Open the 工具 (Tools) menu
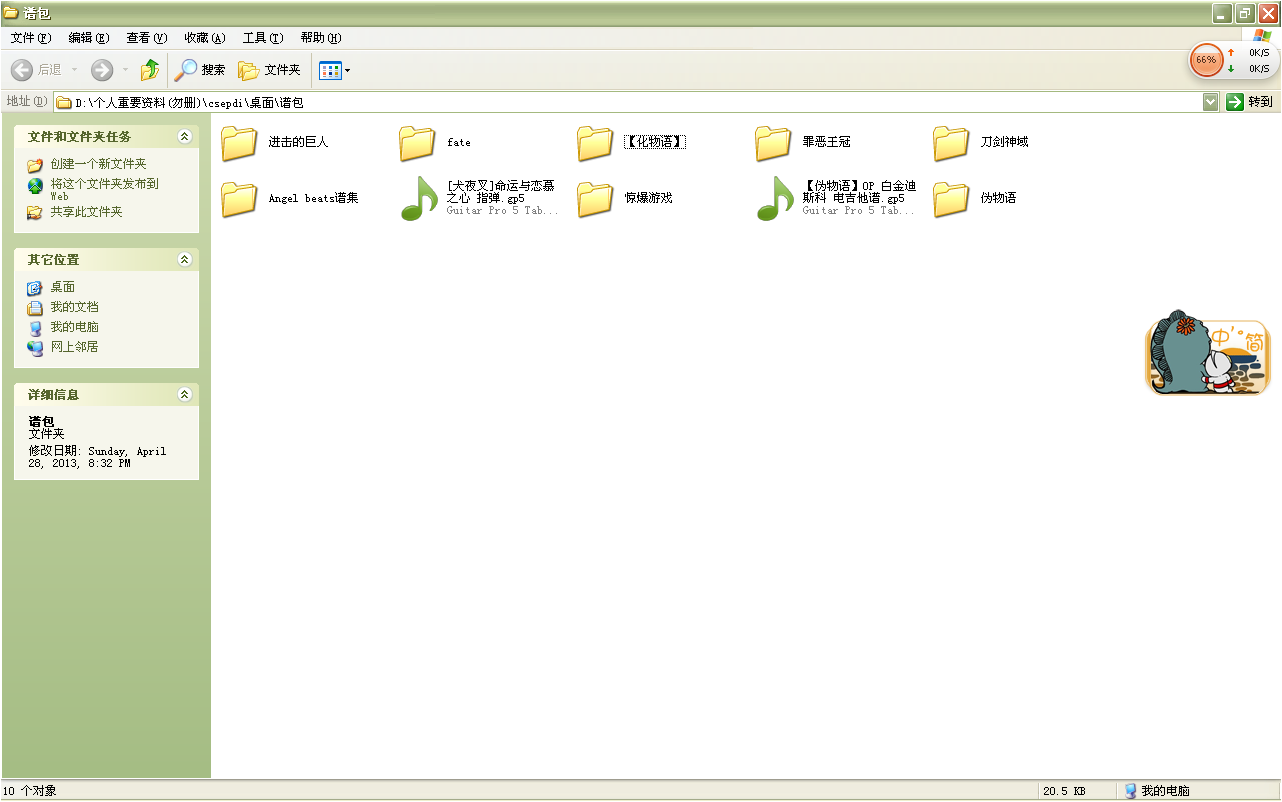Viewport: 1282px width, 802px height. 262,38
